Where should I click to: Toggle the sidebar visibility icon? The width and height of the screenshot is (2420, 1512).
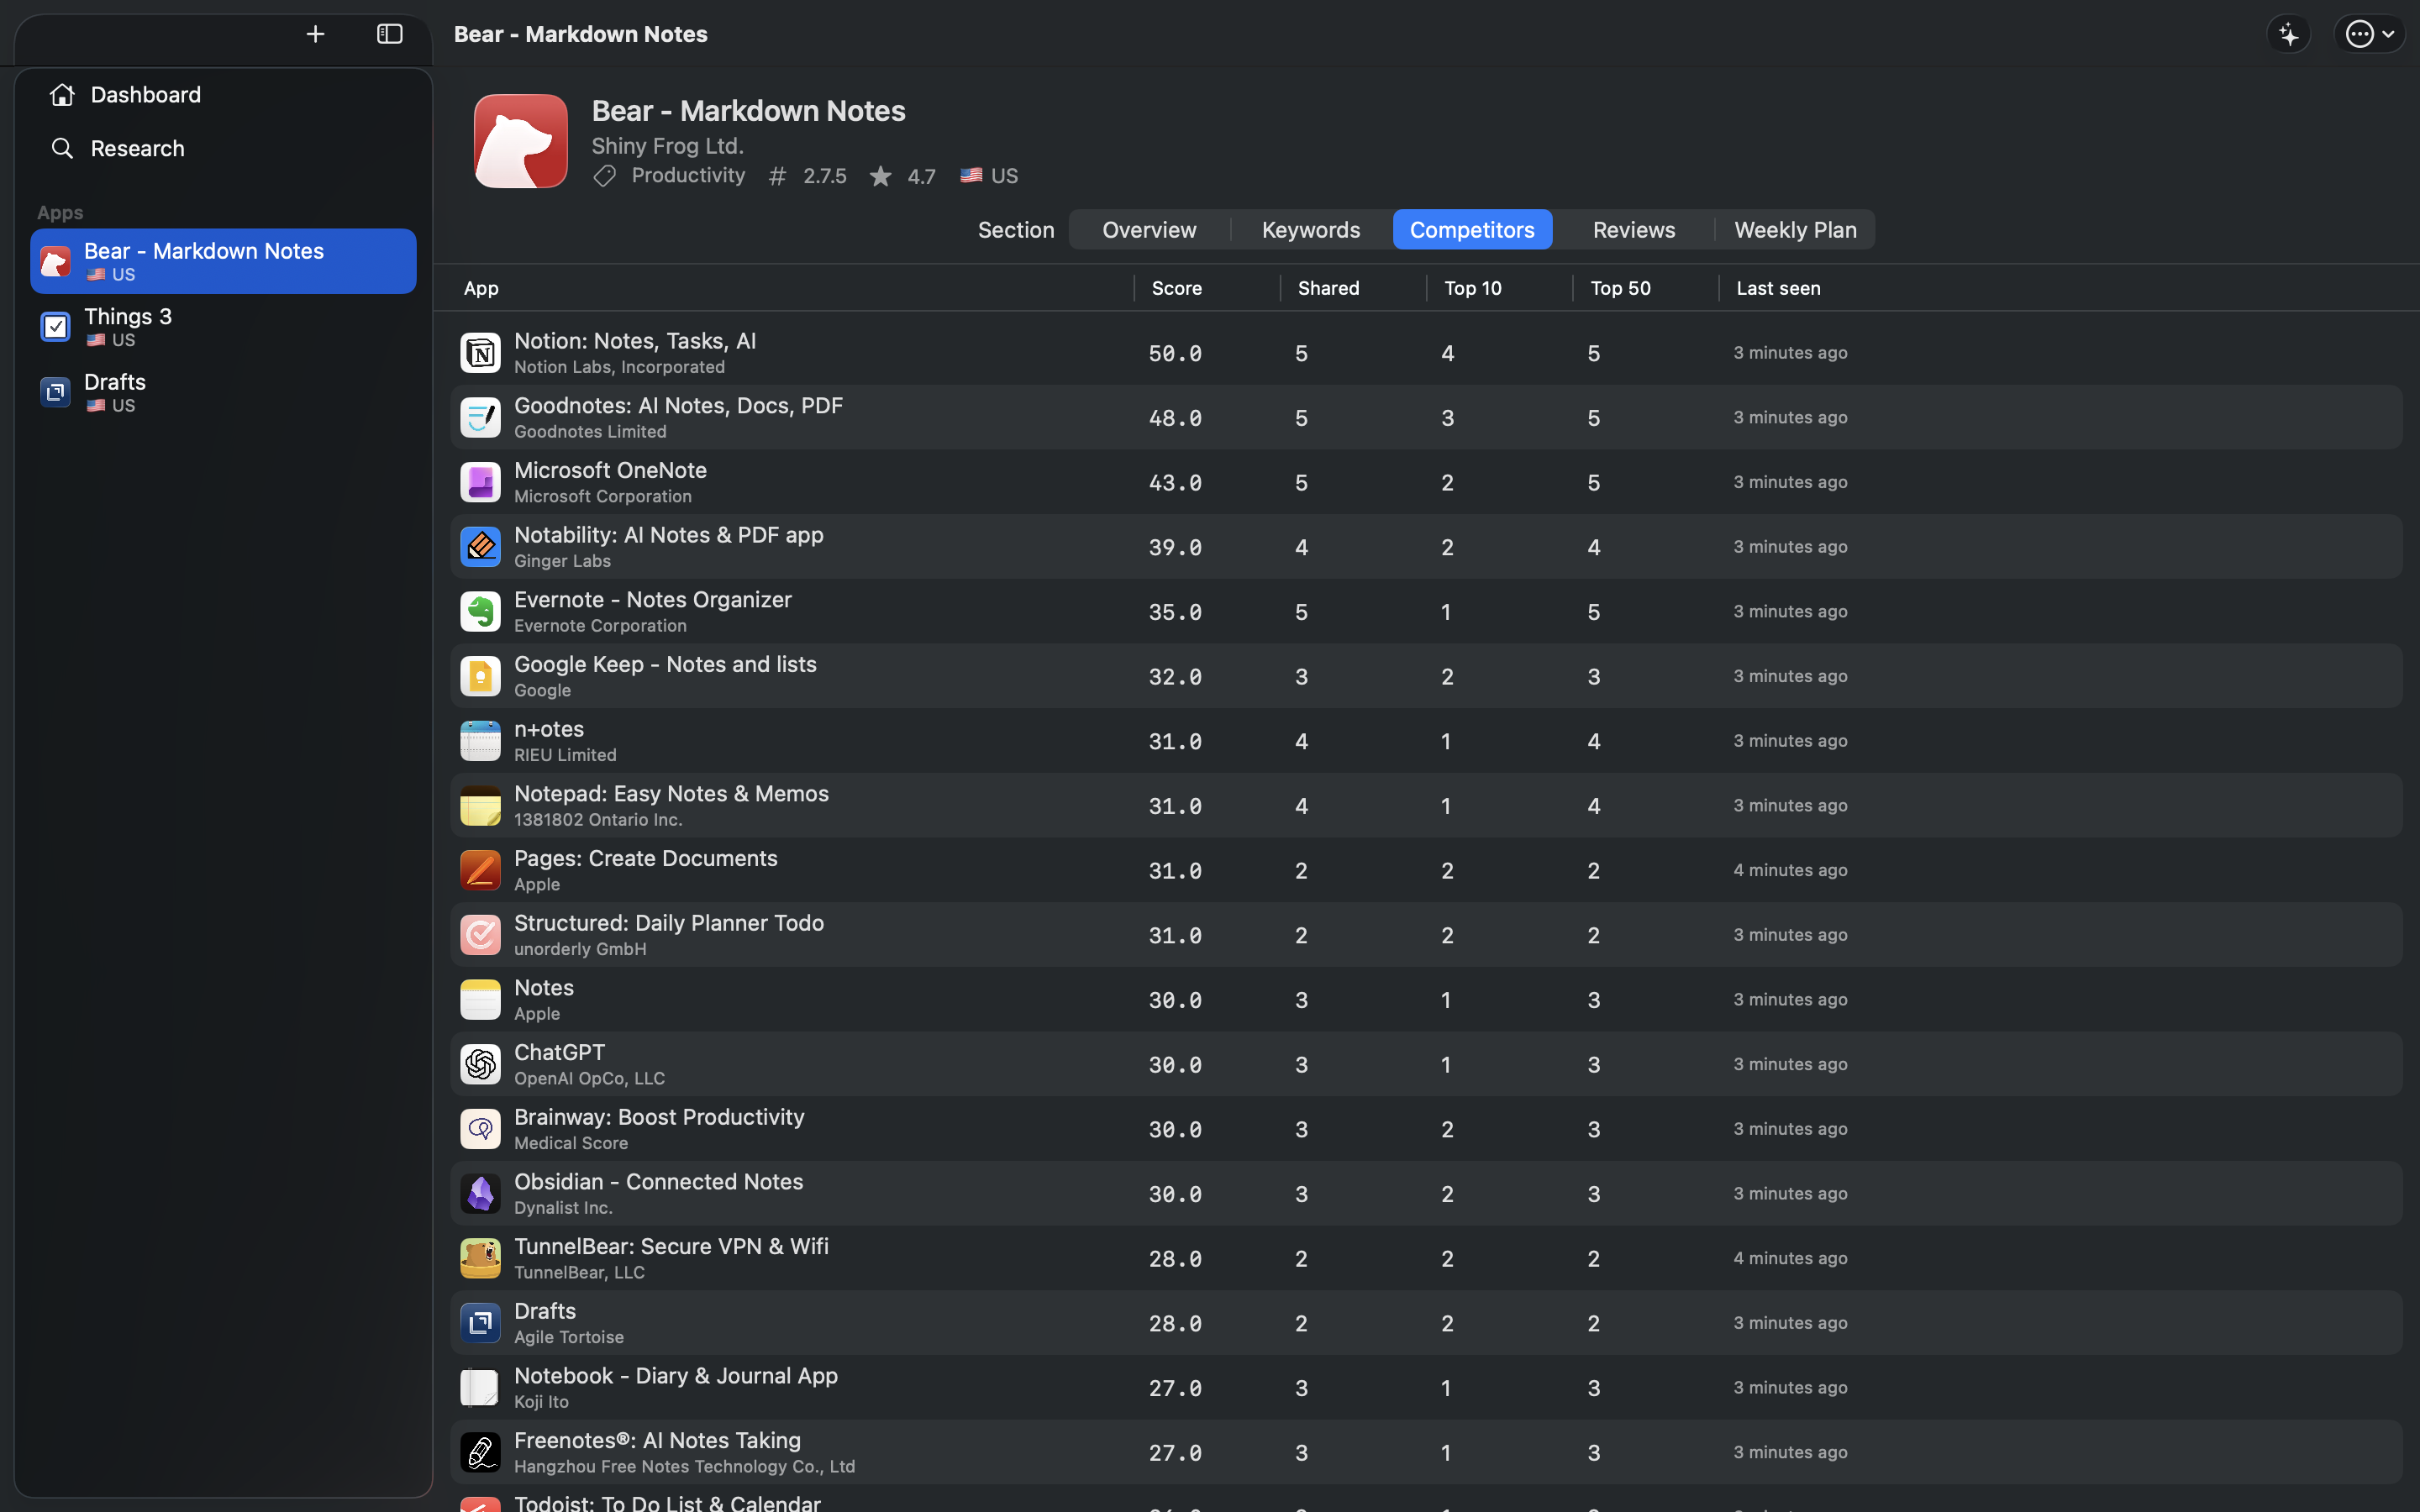(389, 34)
